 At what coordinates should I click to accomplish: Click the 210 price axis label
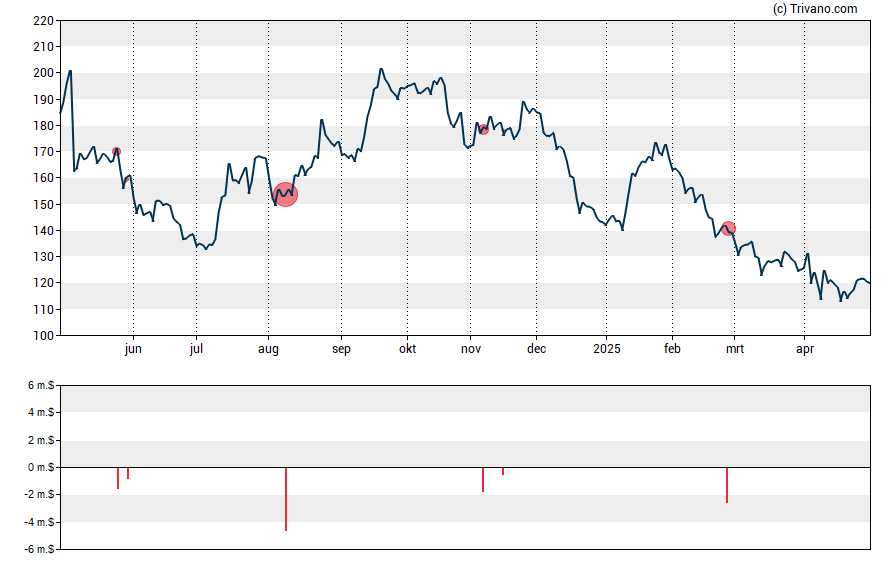(44, 47)
